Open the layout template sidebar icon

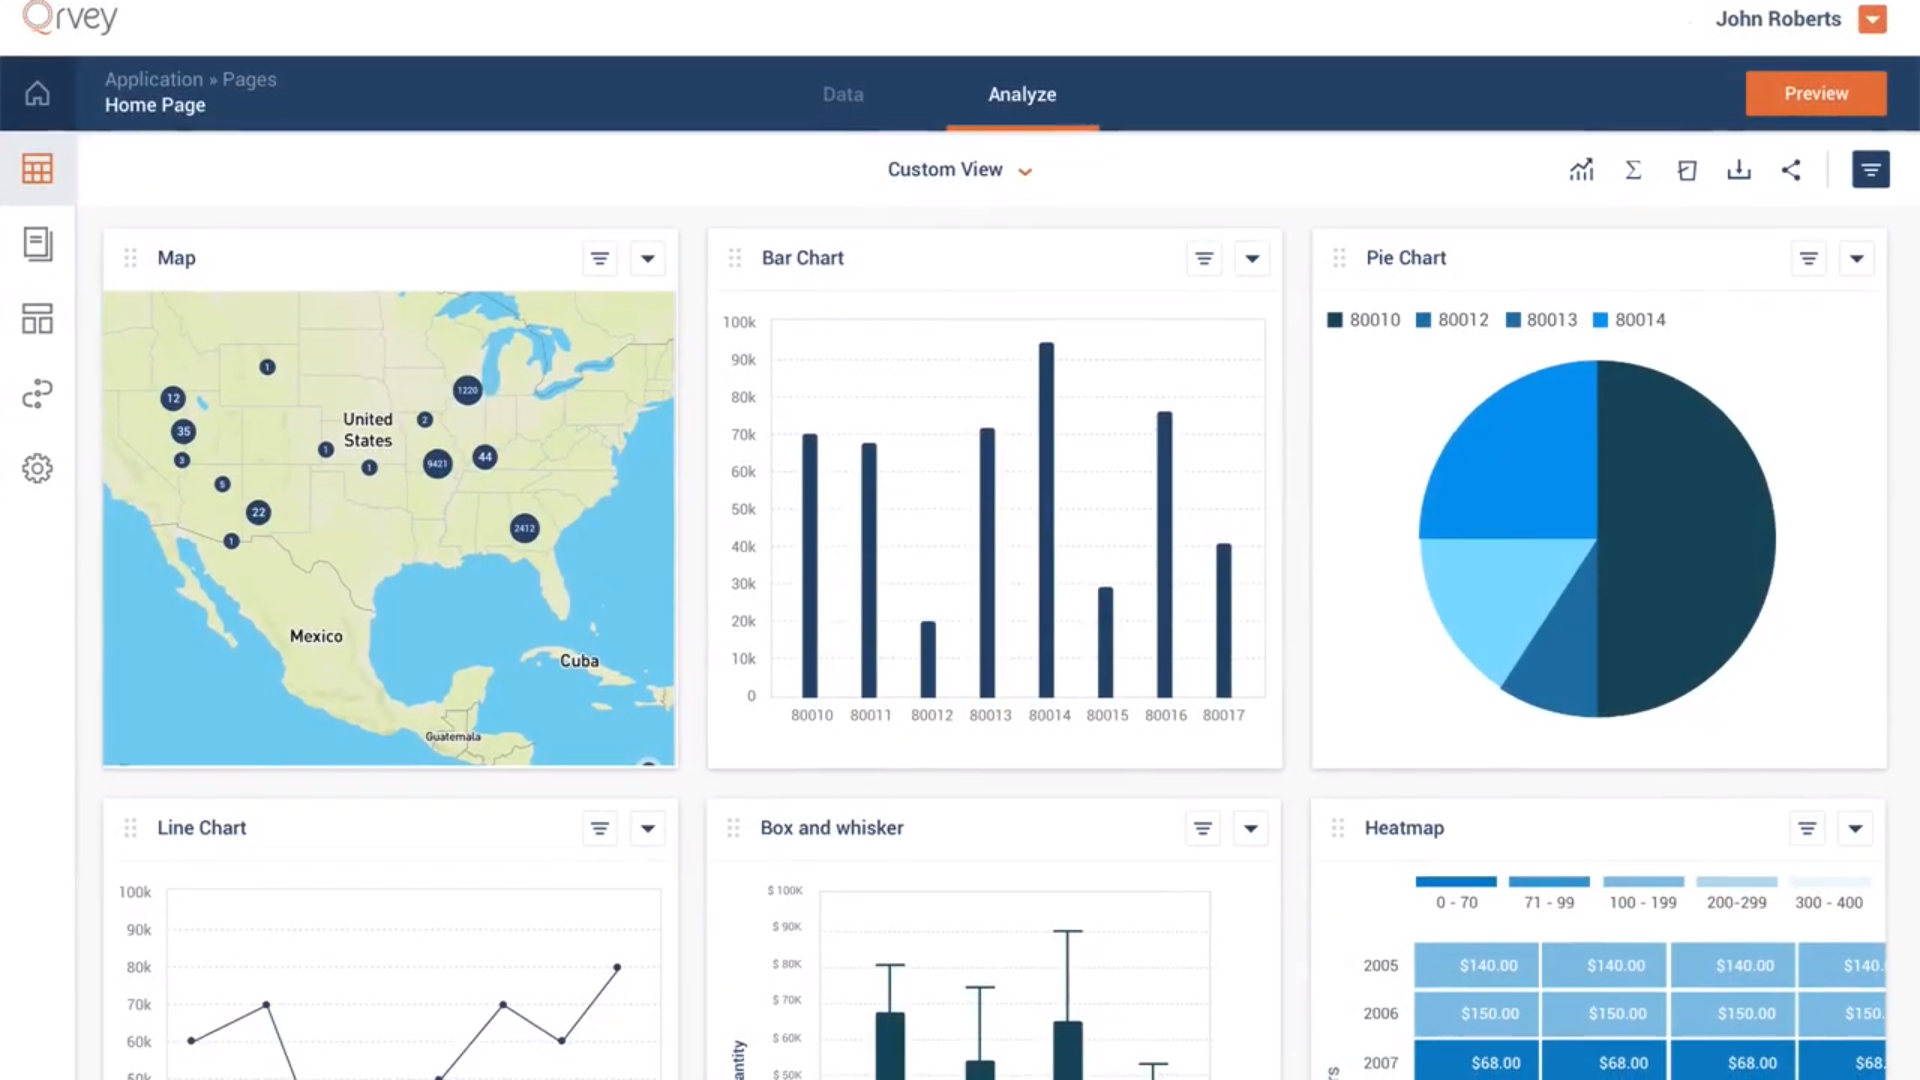[37, 319]
